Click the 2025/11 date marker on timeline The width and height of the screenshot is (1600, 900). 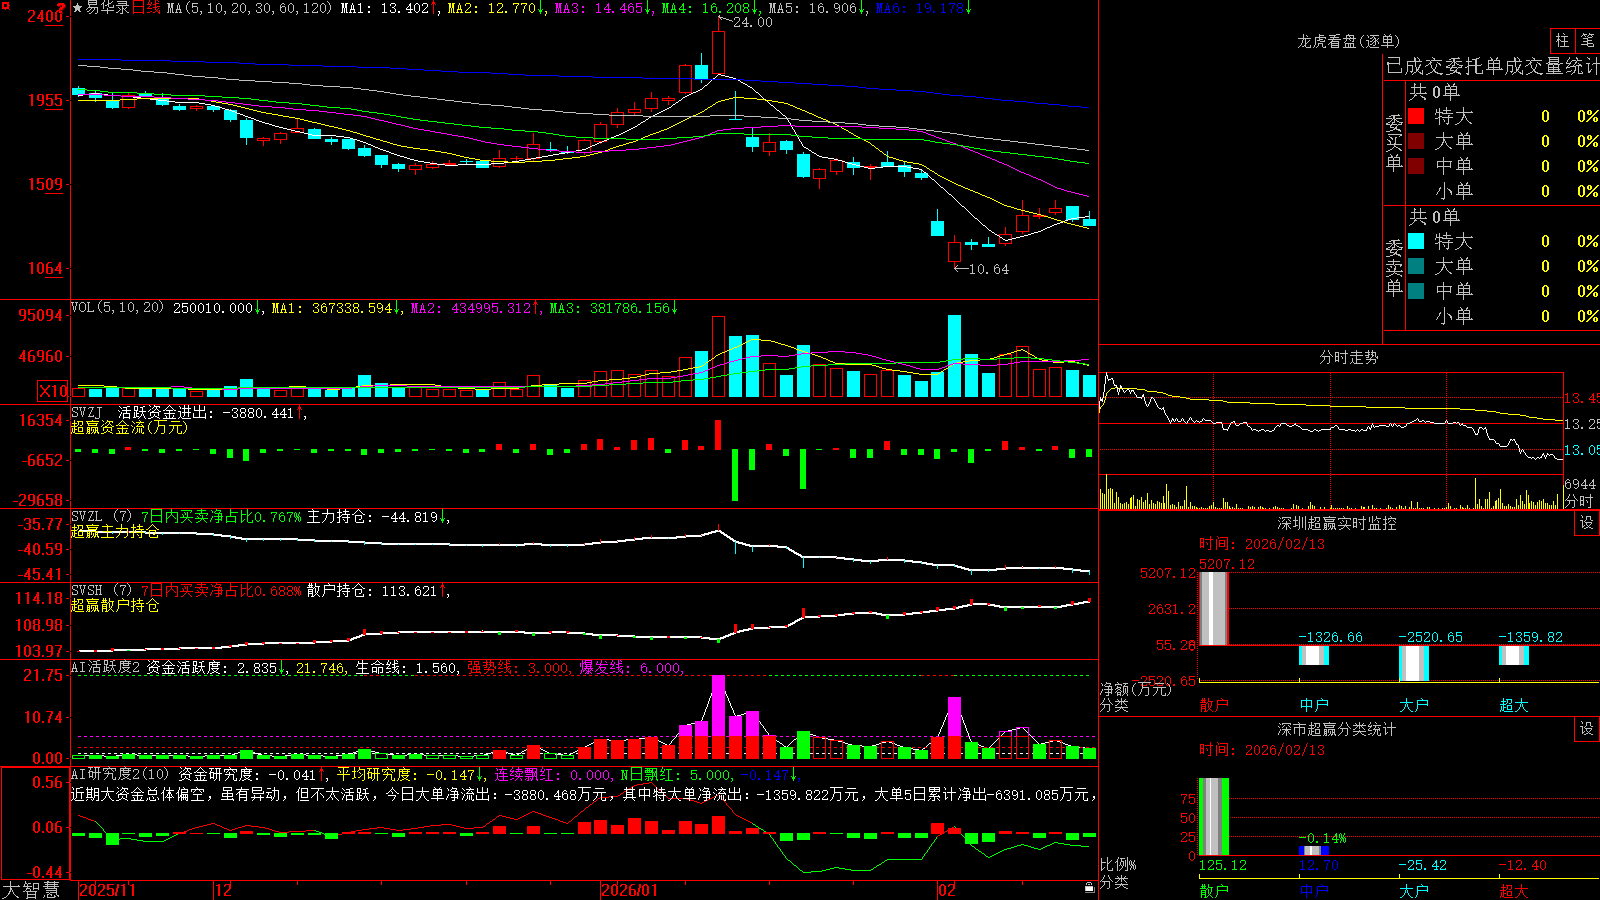(x=107, y=890)
